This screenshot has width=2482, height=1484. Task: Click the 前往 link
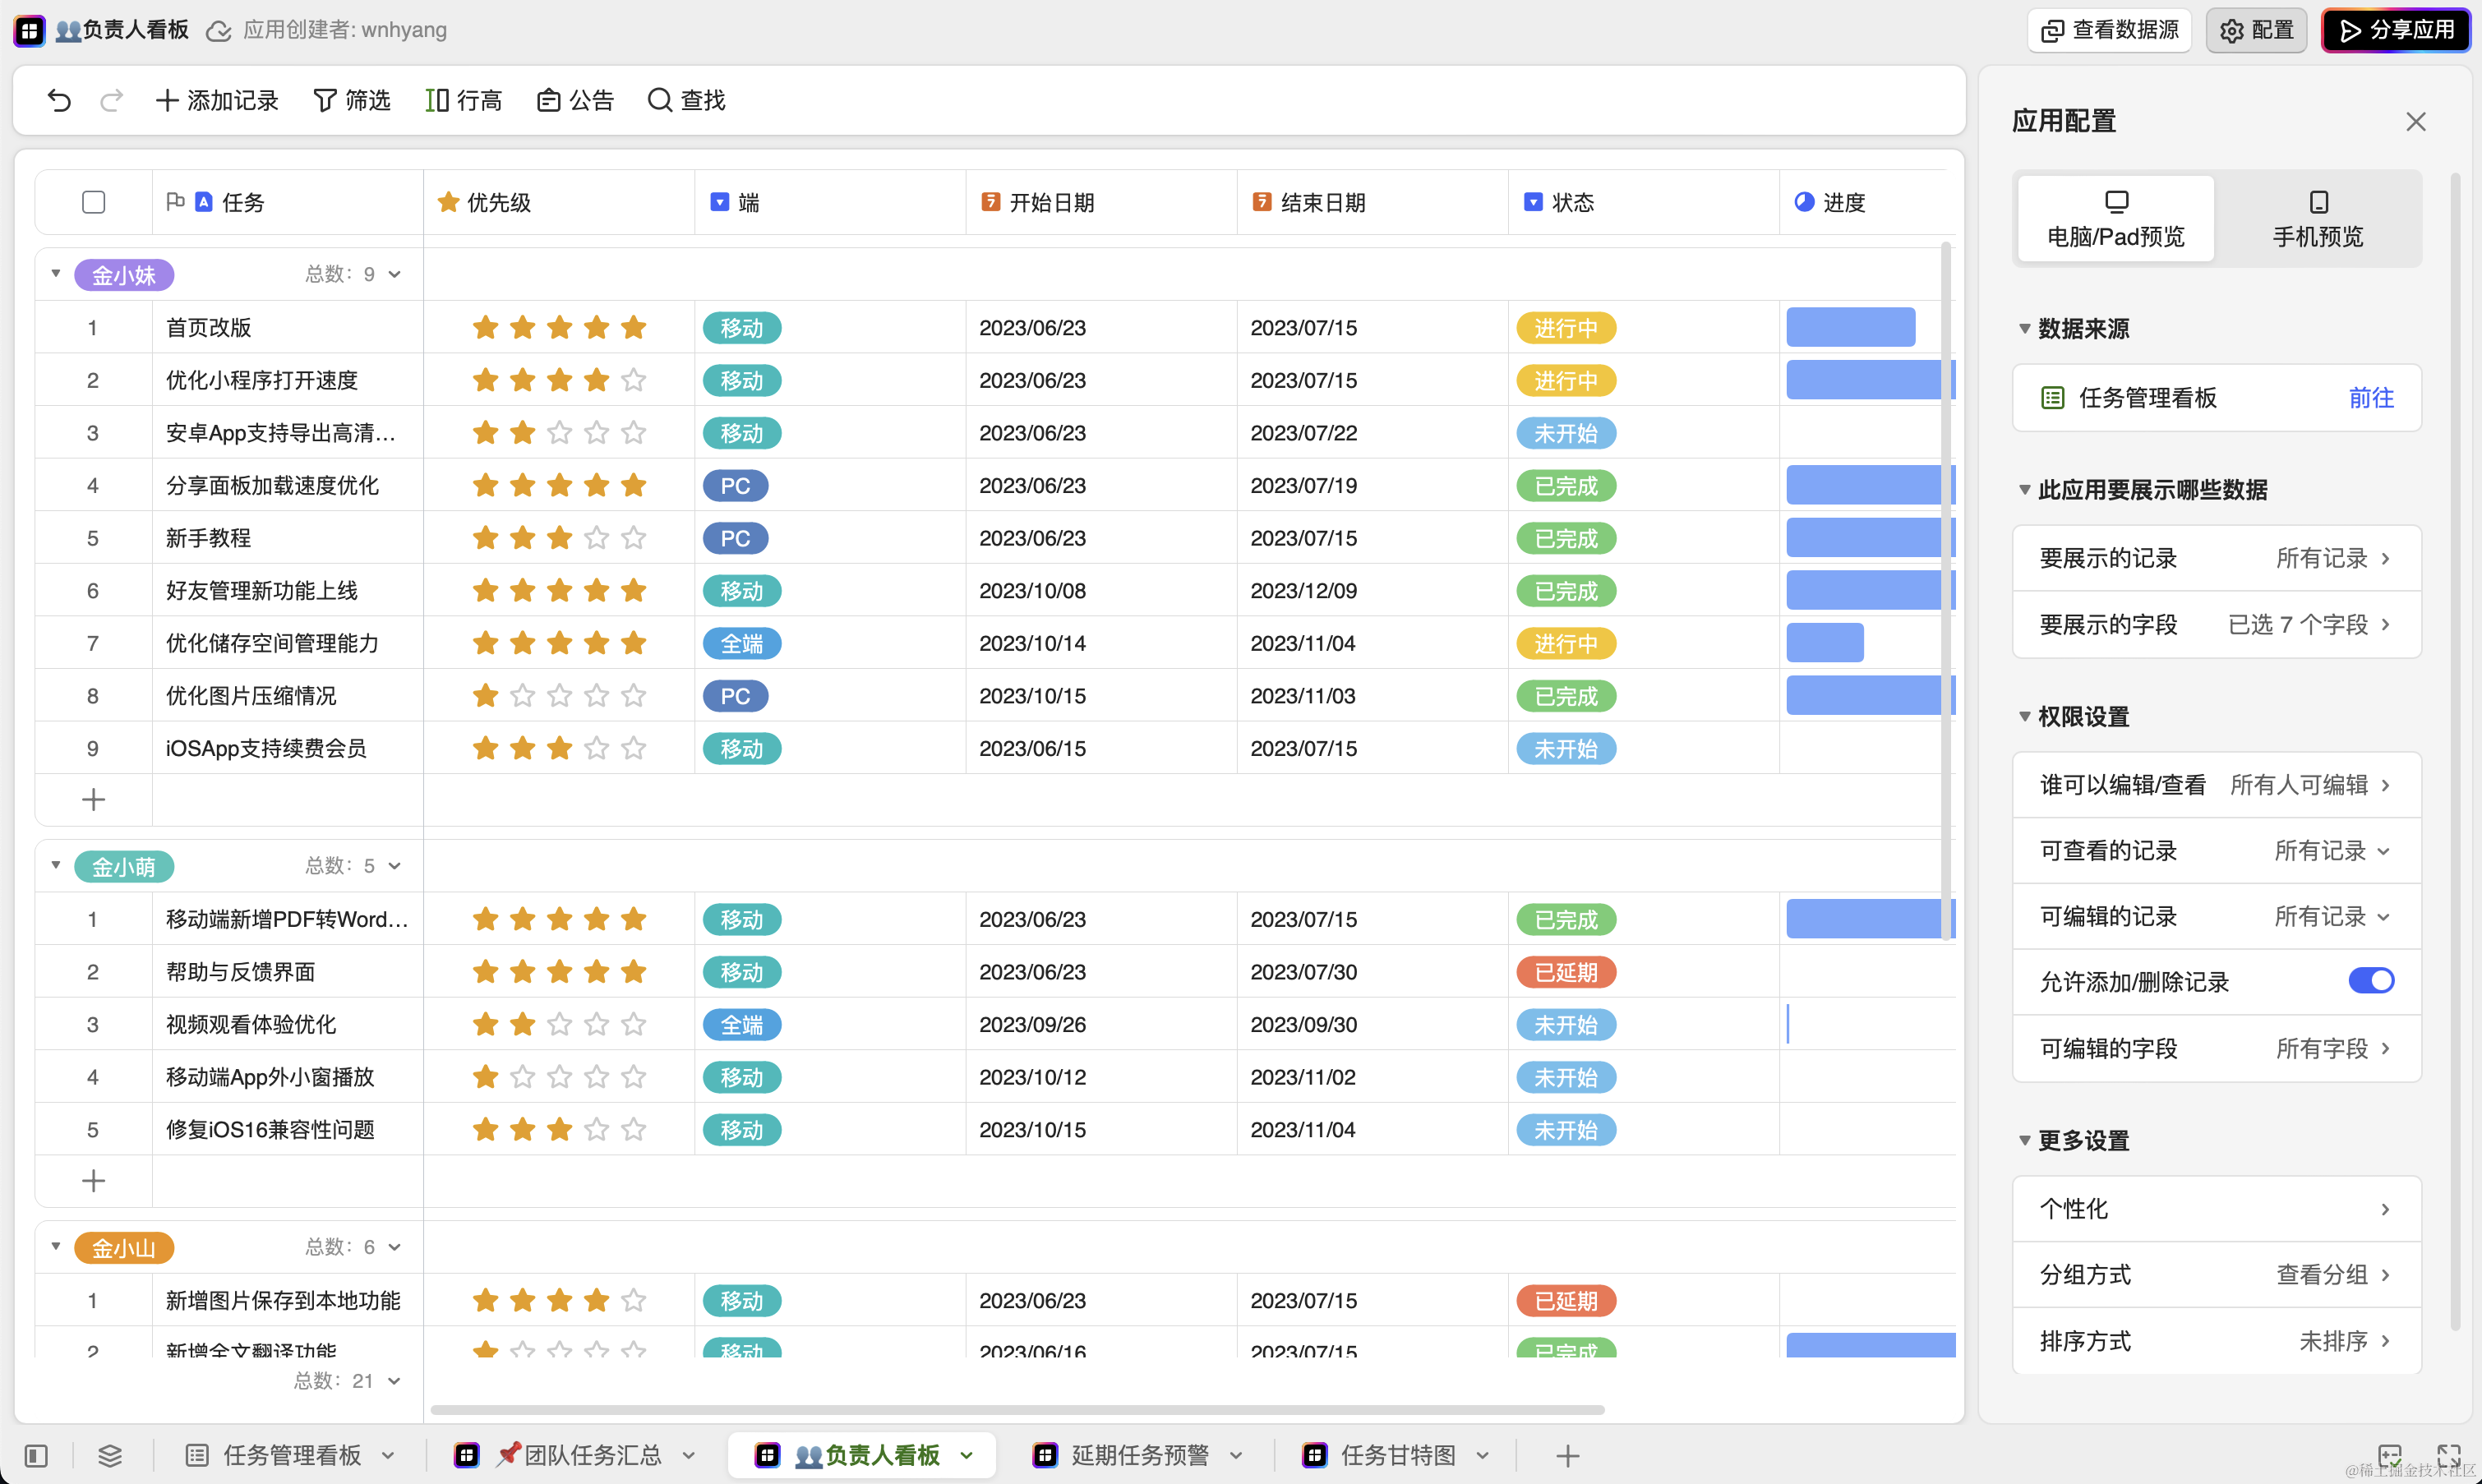click(2370, 398)
